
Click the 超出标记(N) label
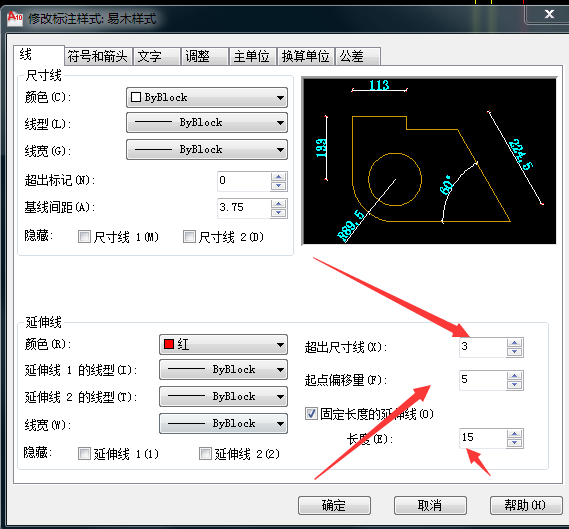click(x=60, y=180)
